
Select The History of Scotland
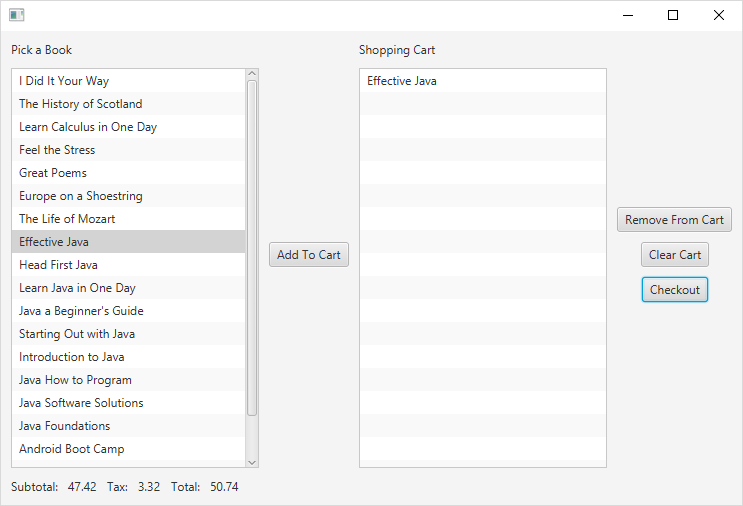(128, 104)
